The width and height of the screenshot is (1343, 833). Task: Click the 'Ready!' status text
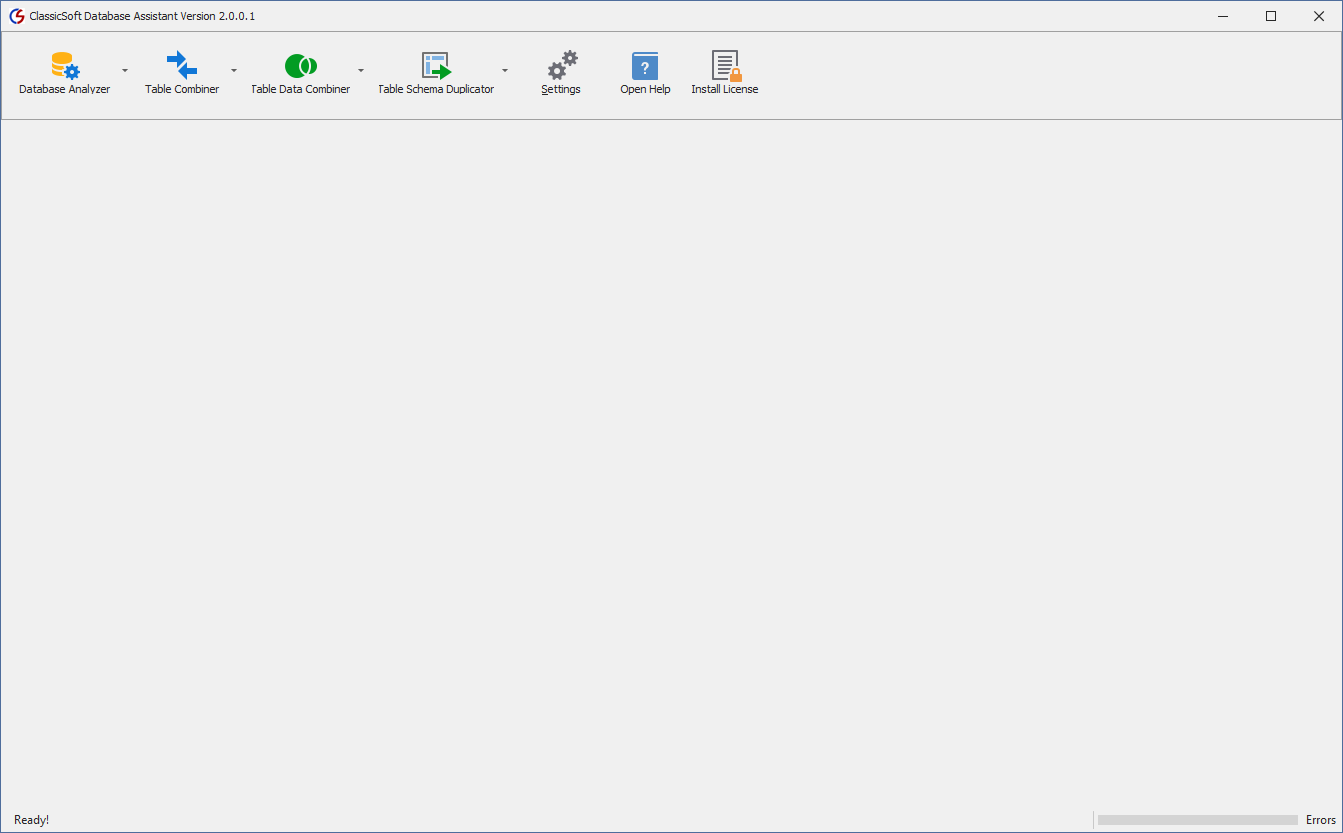click(31, 820)
